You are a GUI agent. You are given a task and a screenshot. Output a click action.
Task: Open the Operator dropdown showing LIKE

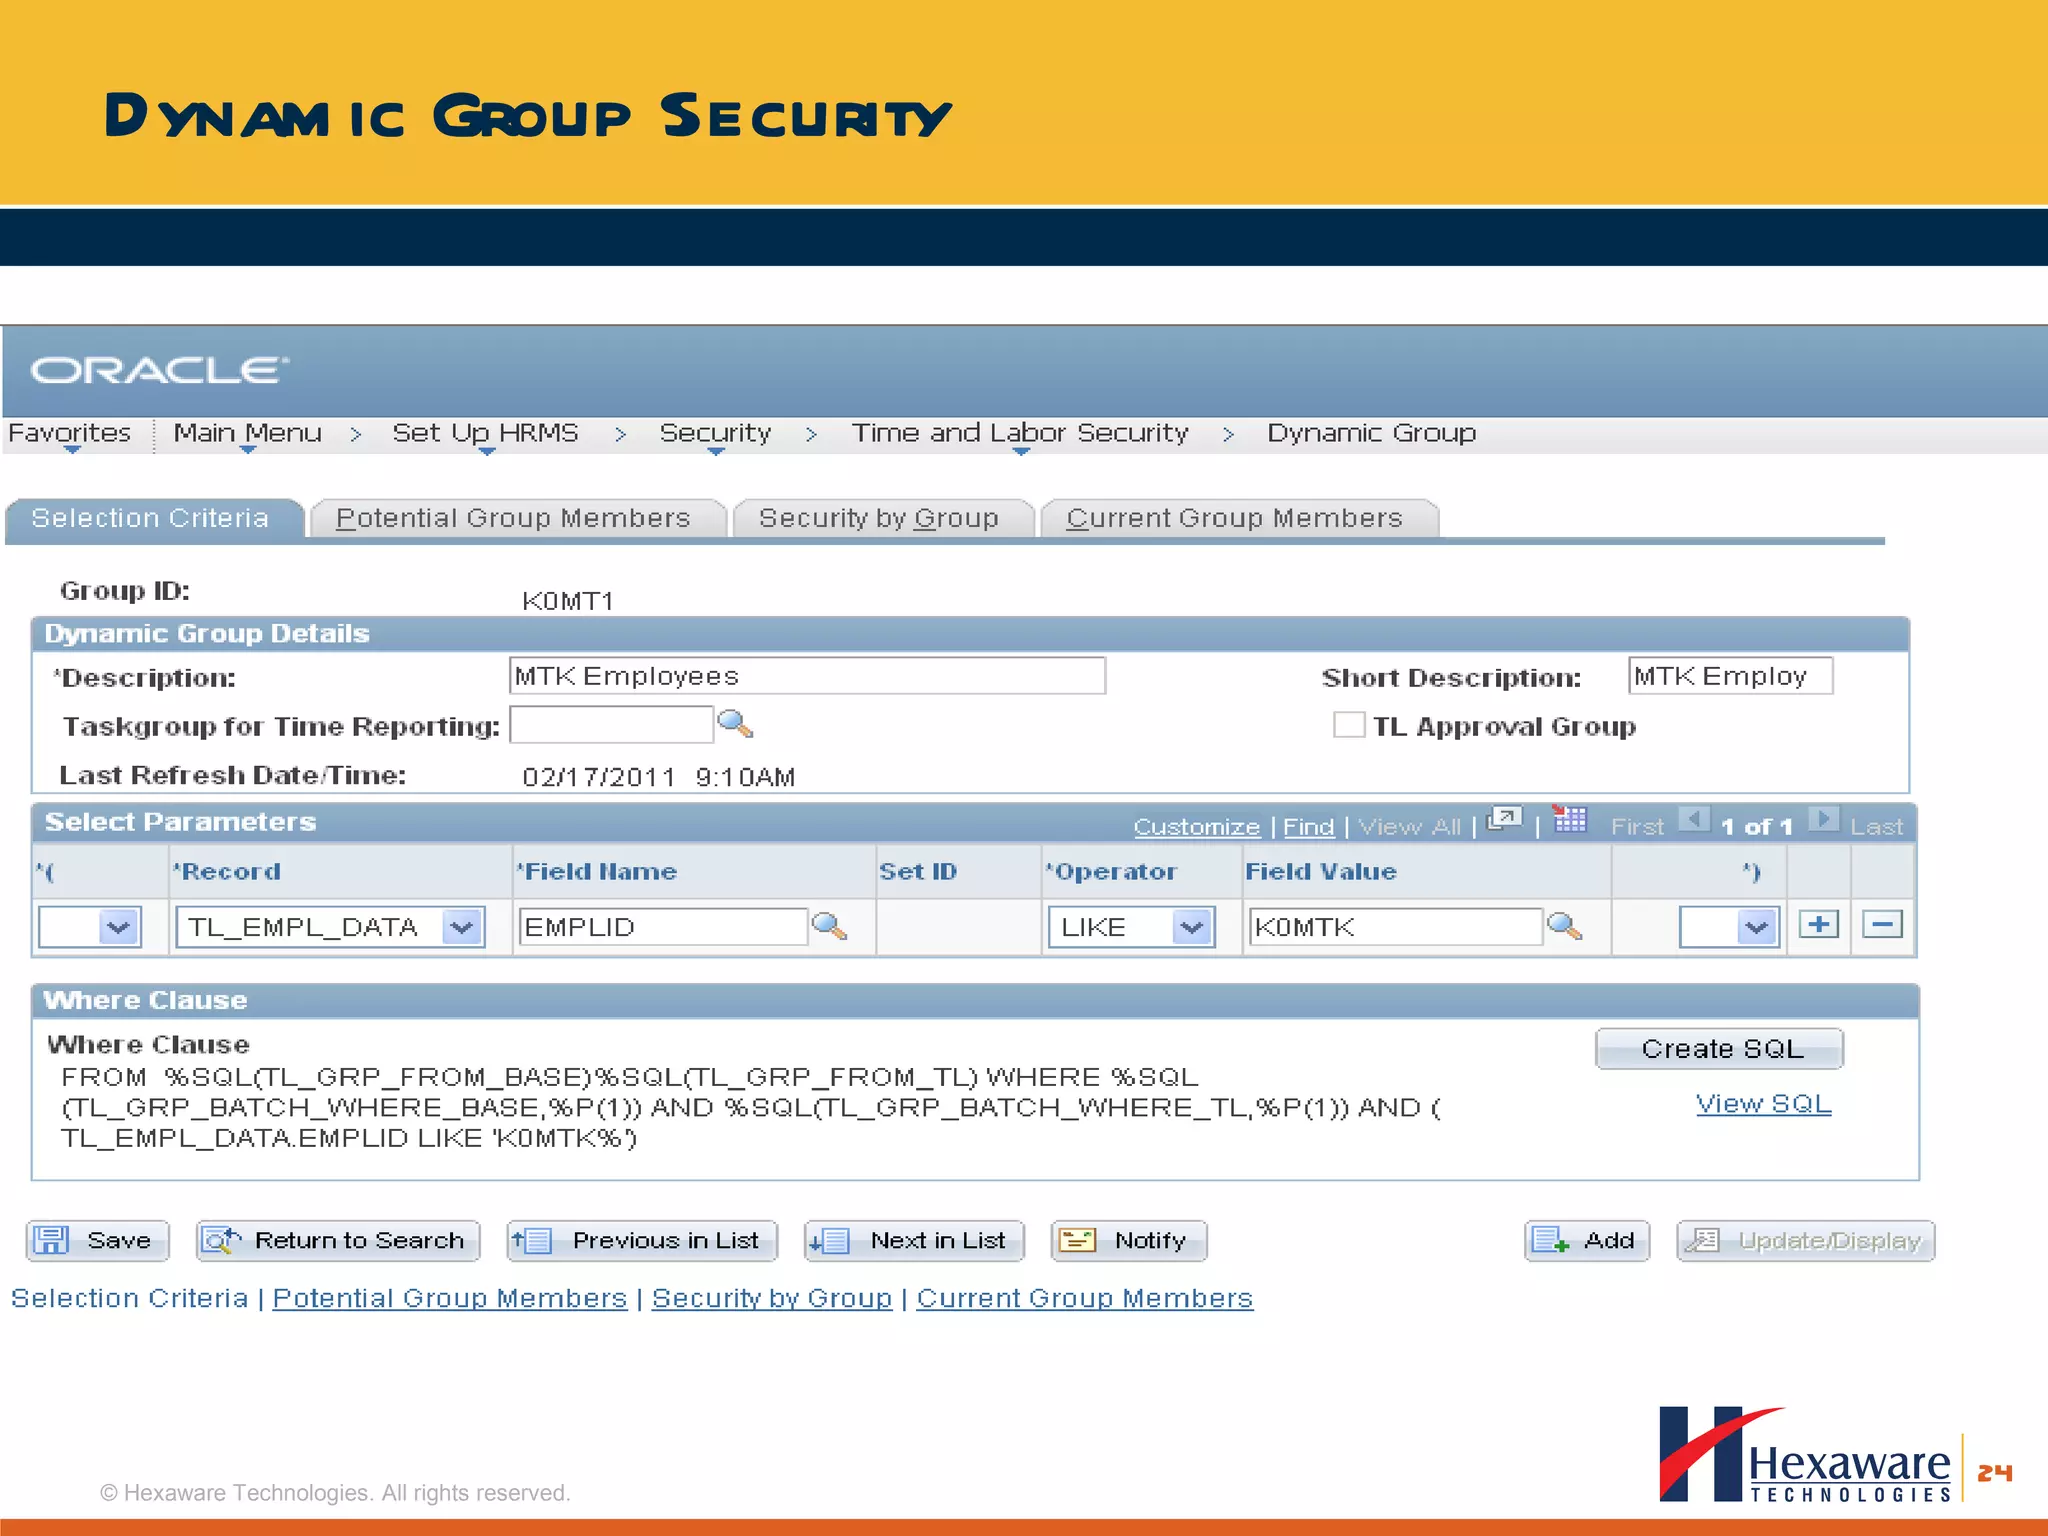coord(1131,927)
